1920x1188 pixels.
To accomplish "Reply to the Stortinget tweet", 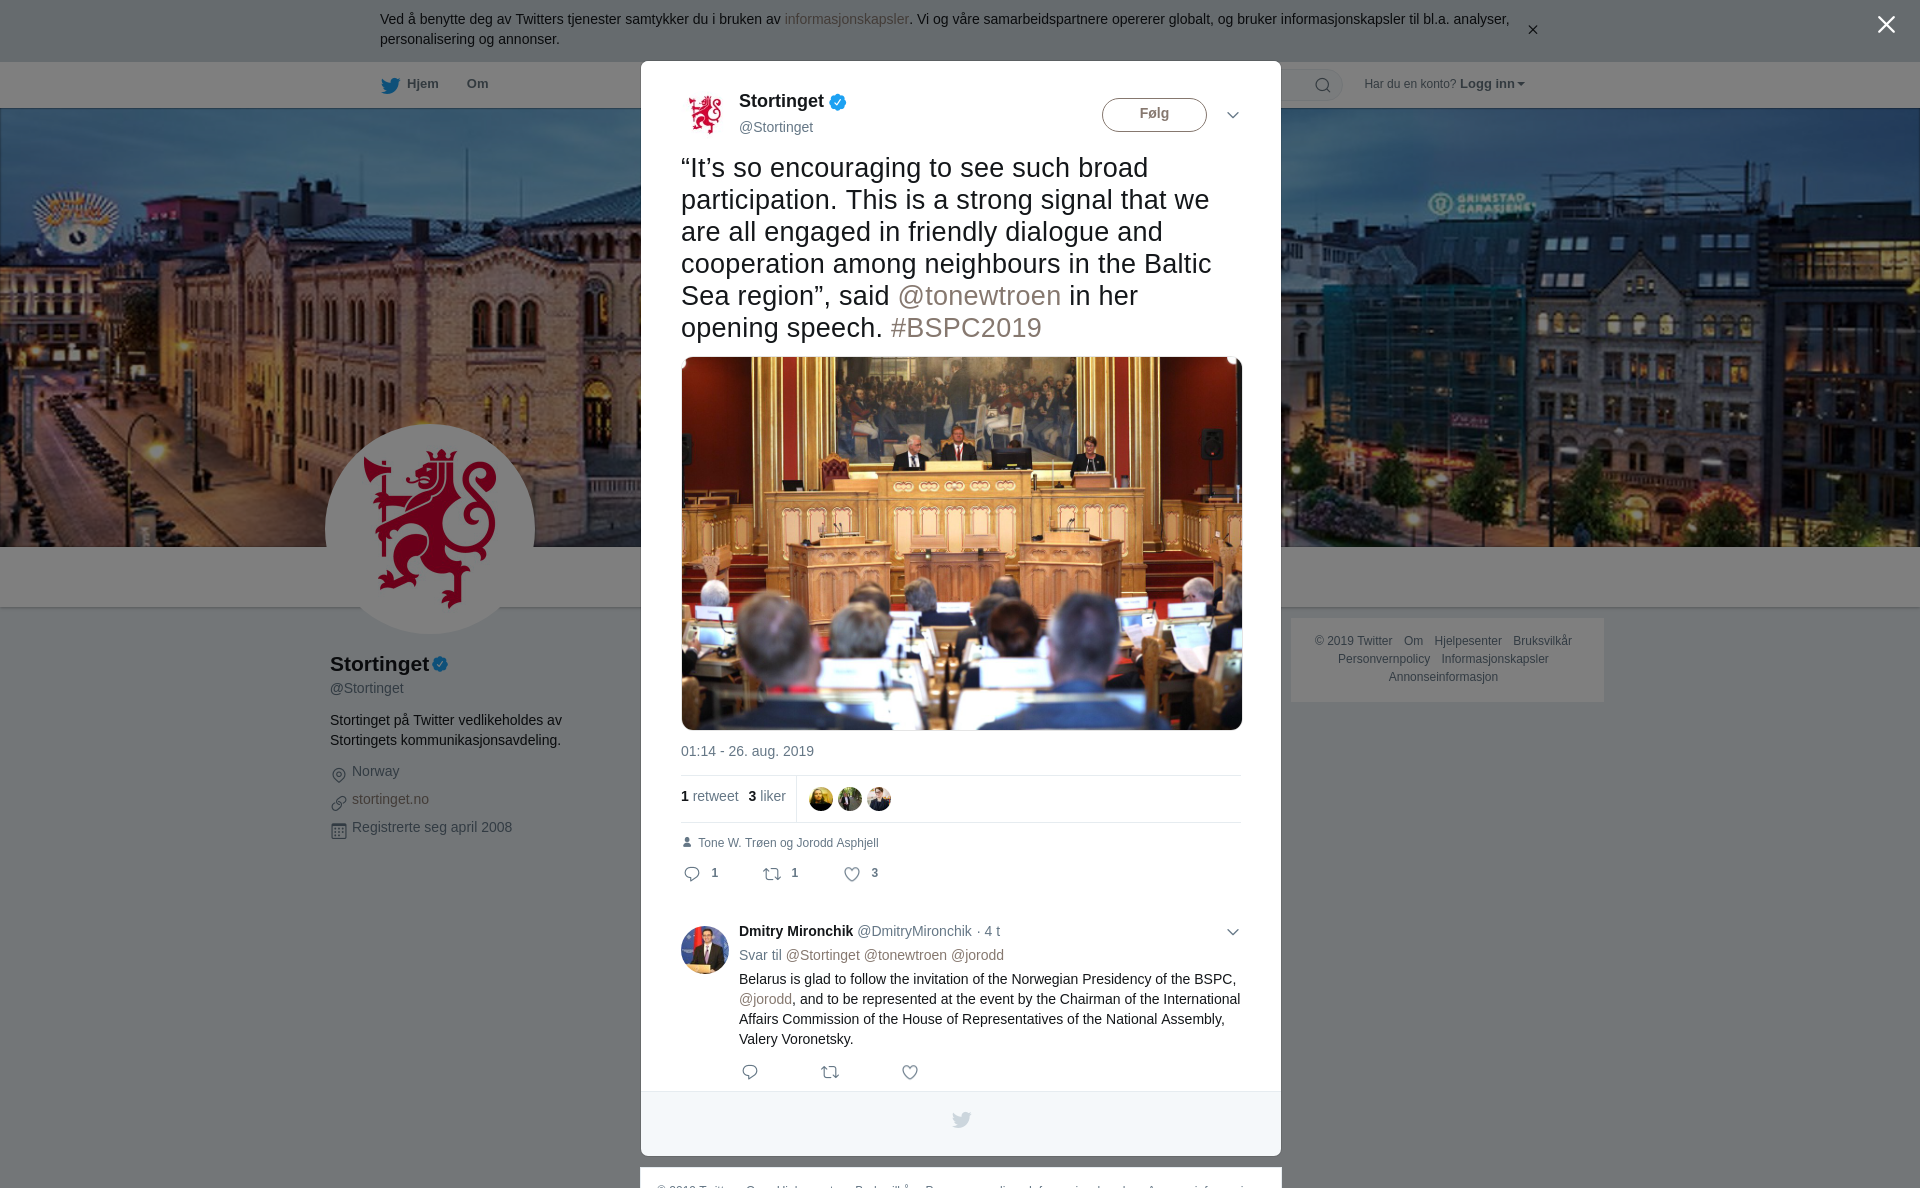I will tap(692, 874).
